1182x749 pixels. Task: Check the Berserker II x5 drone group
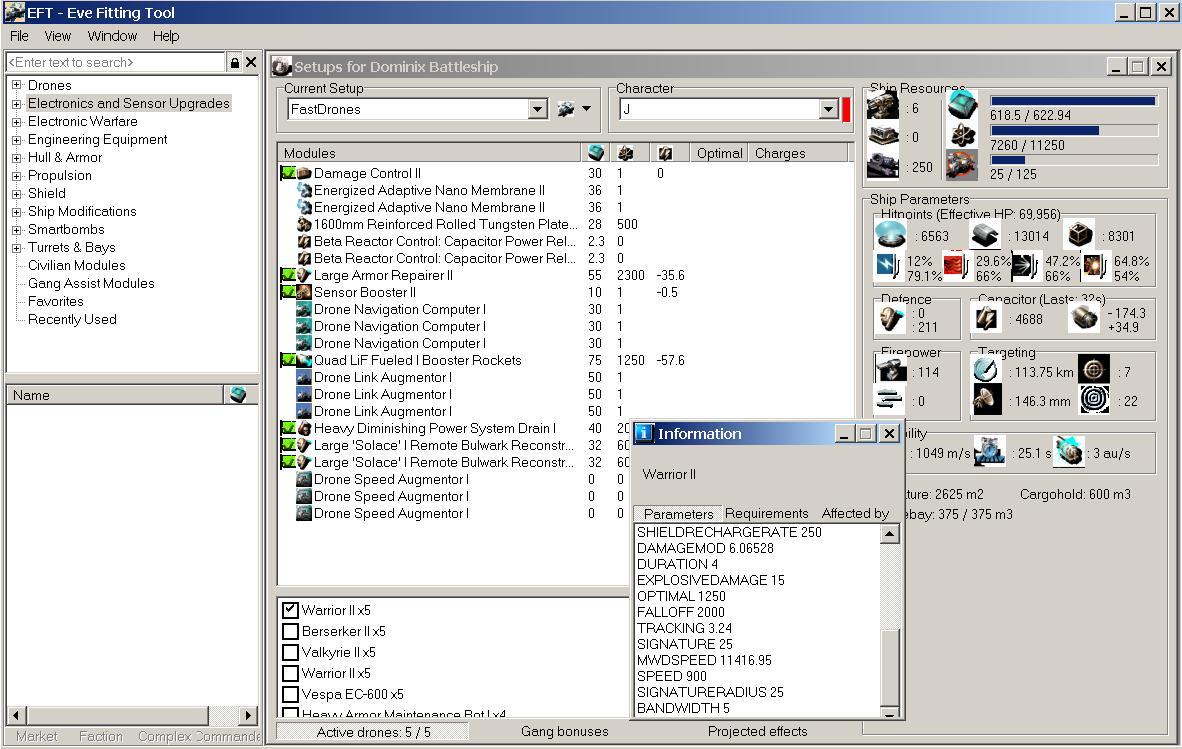tap(290, 631)
